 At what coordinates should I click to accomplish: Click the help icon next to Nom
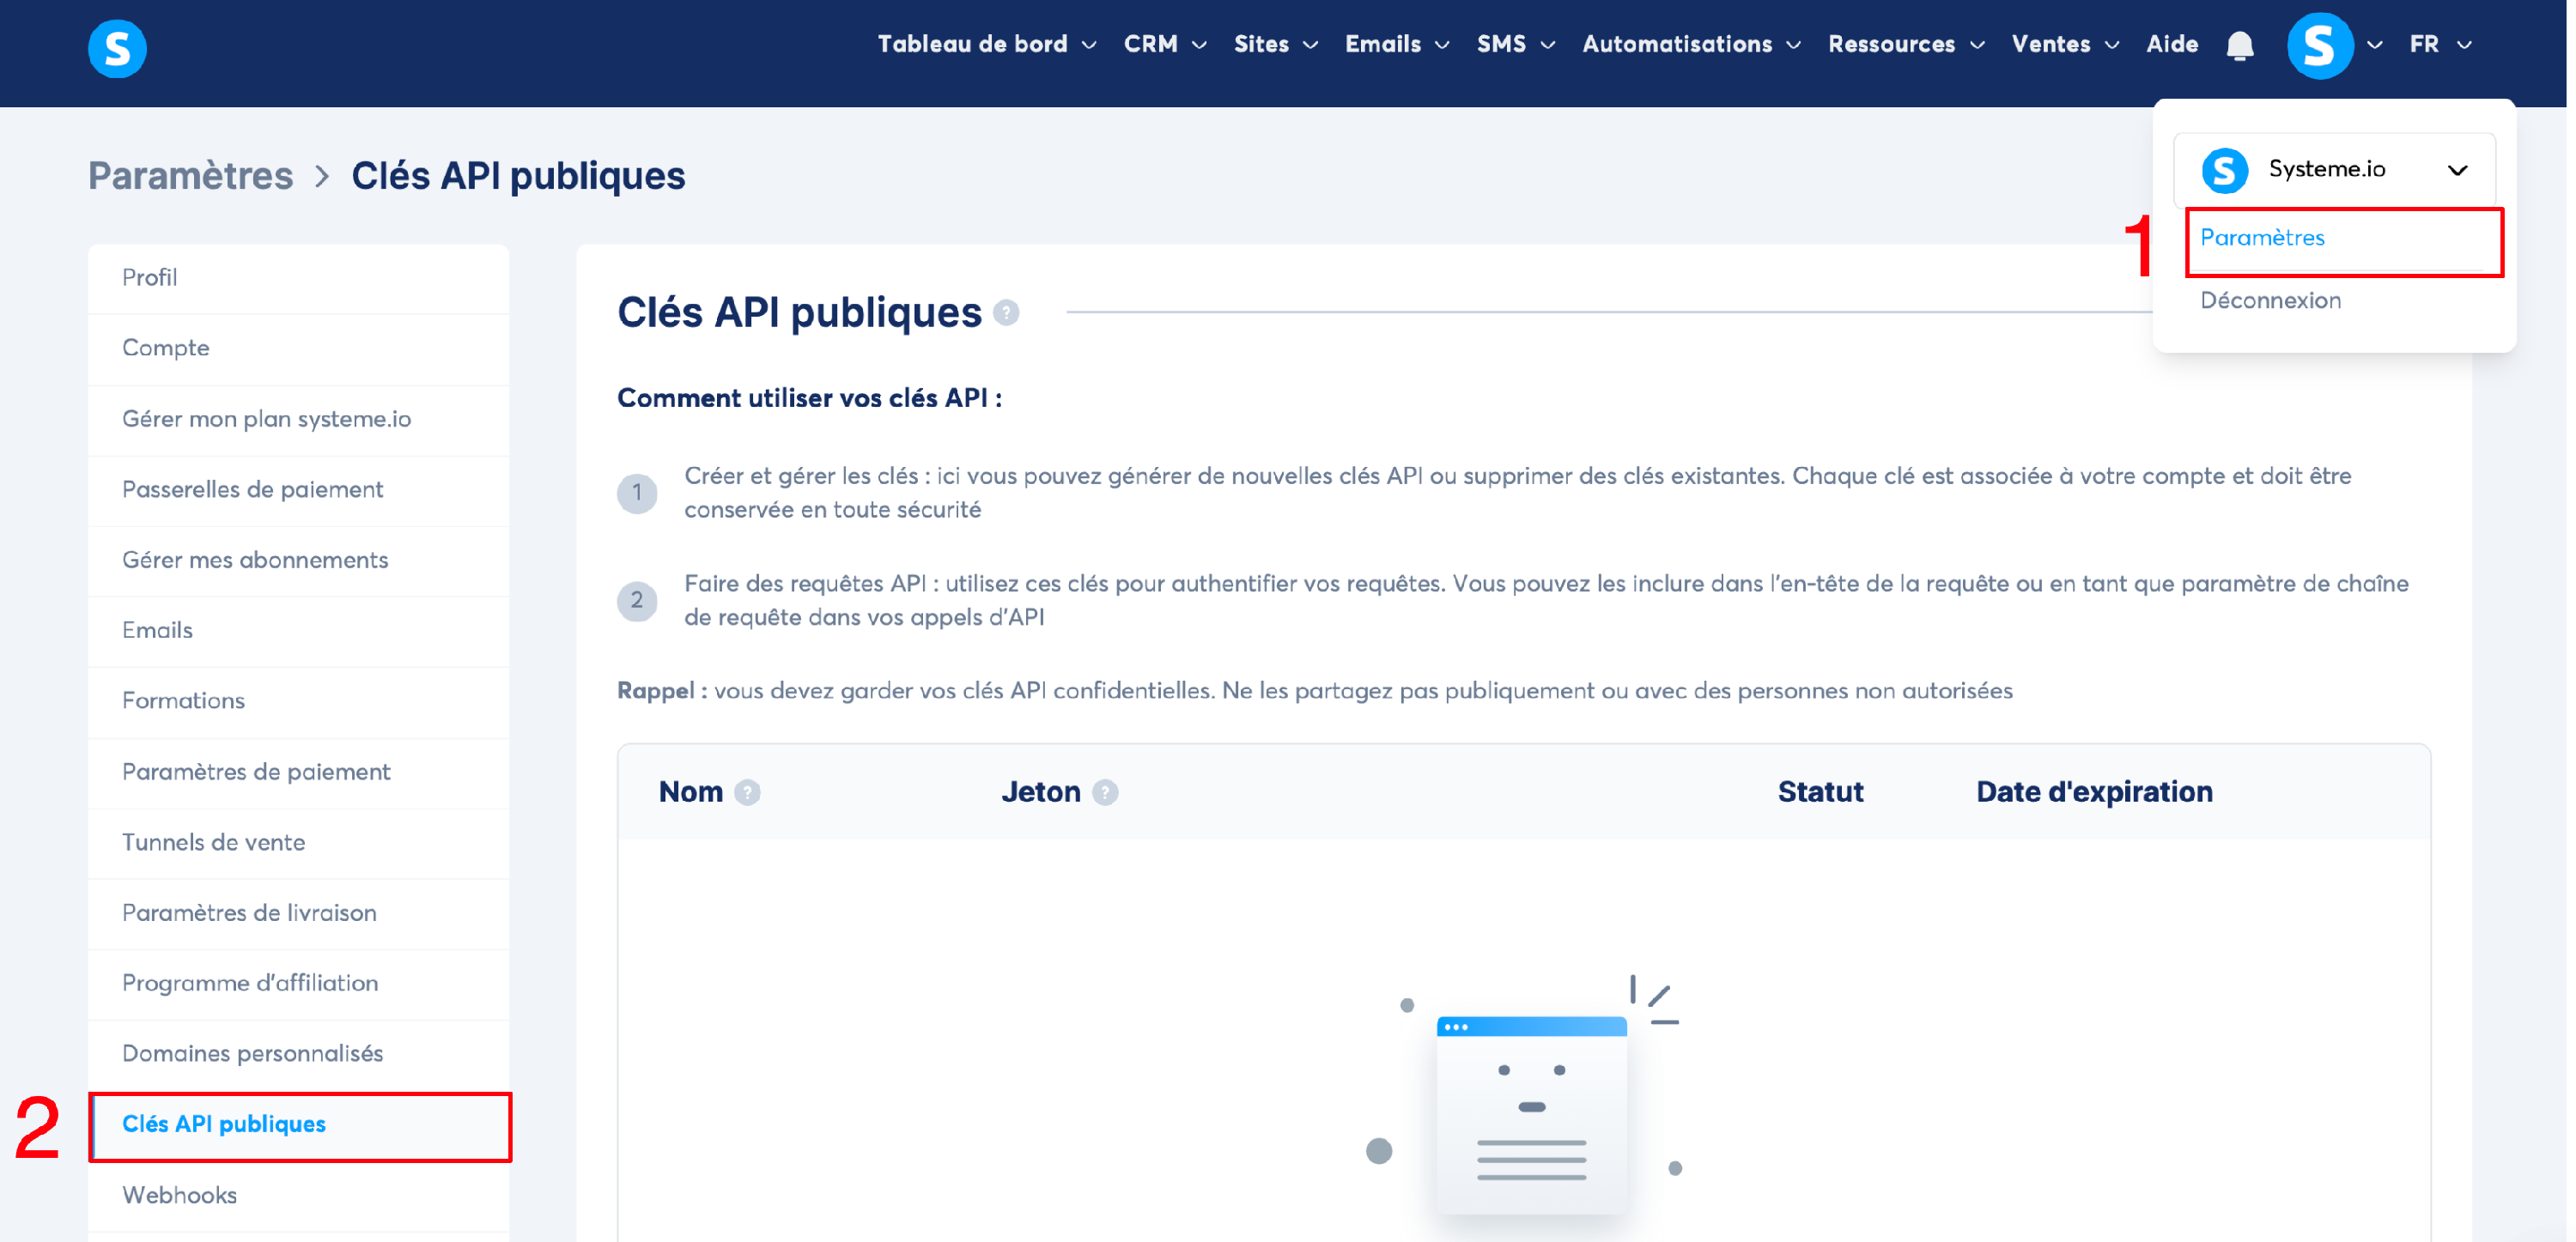point(747,792)
